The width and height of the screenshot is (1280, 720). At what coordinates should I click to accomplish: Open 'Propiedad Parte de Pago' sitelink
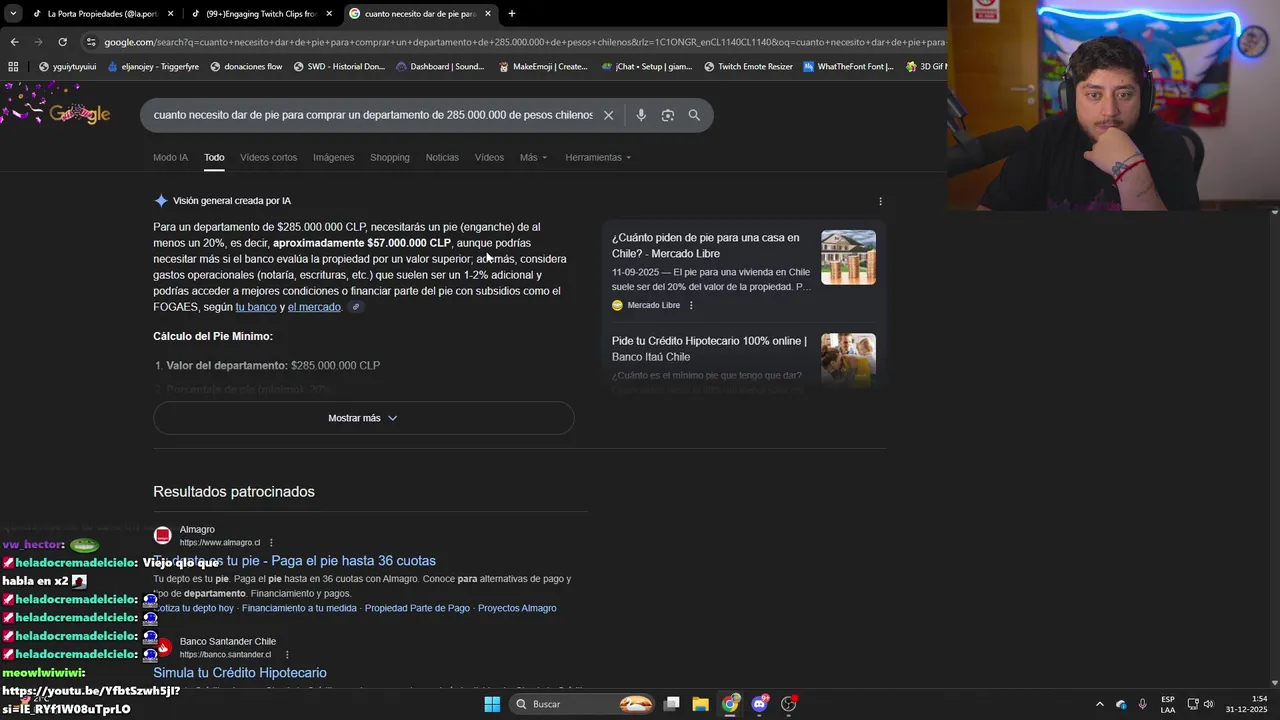pyautogui.click(x=417, y=608)
